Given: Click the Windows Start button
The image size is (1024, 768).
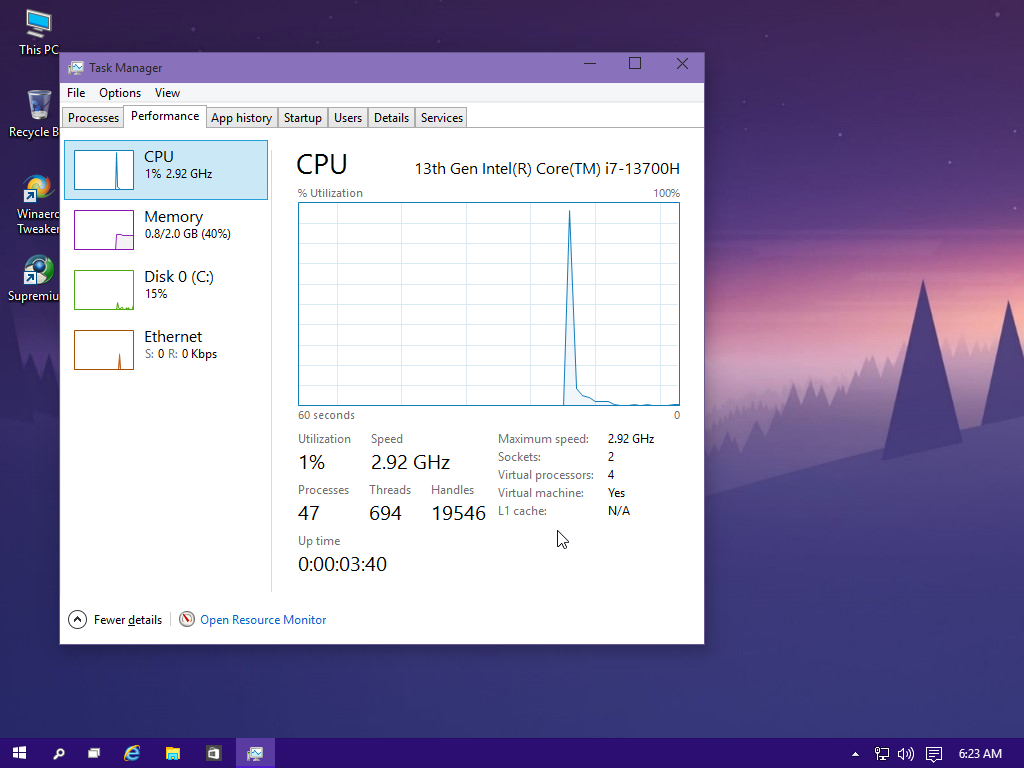Looking at the screenshot, I should (19, 753).
